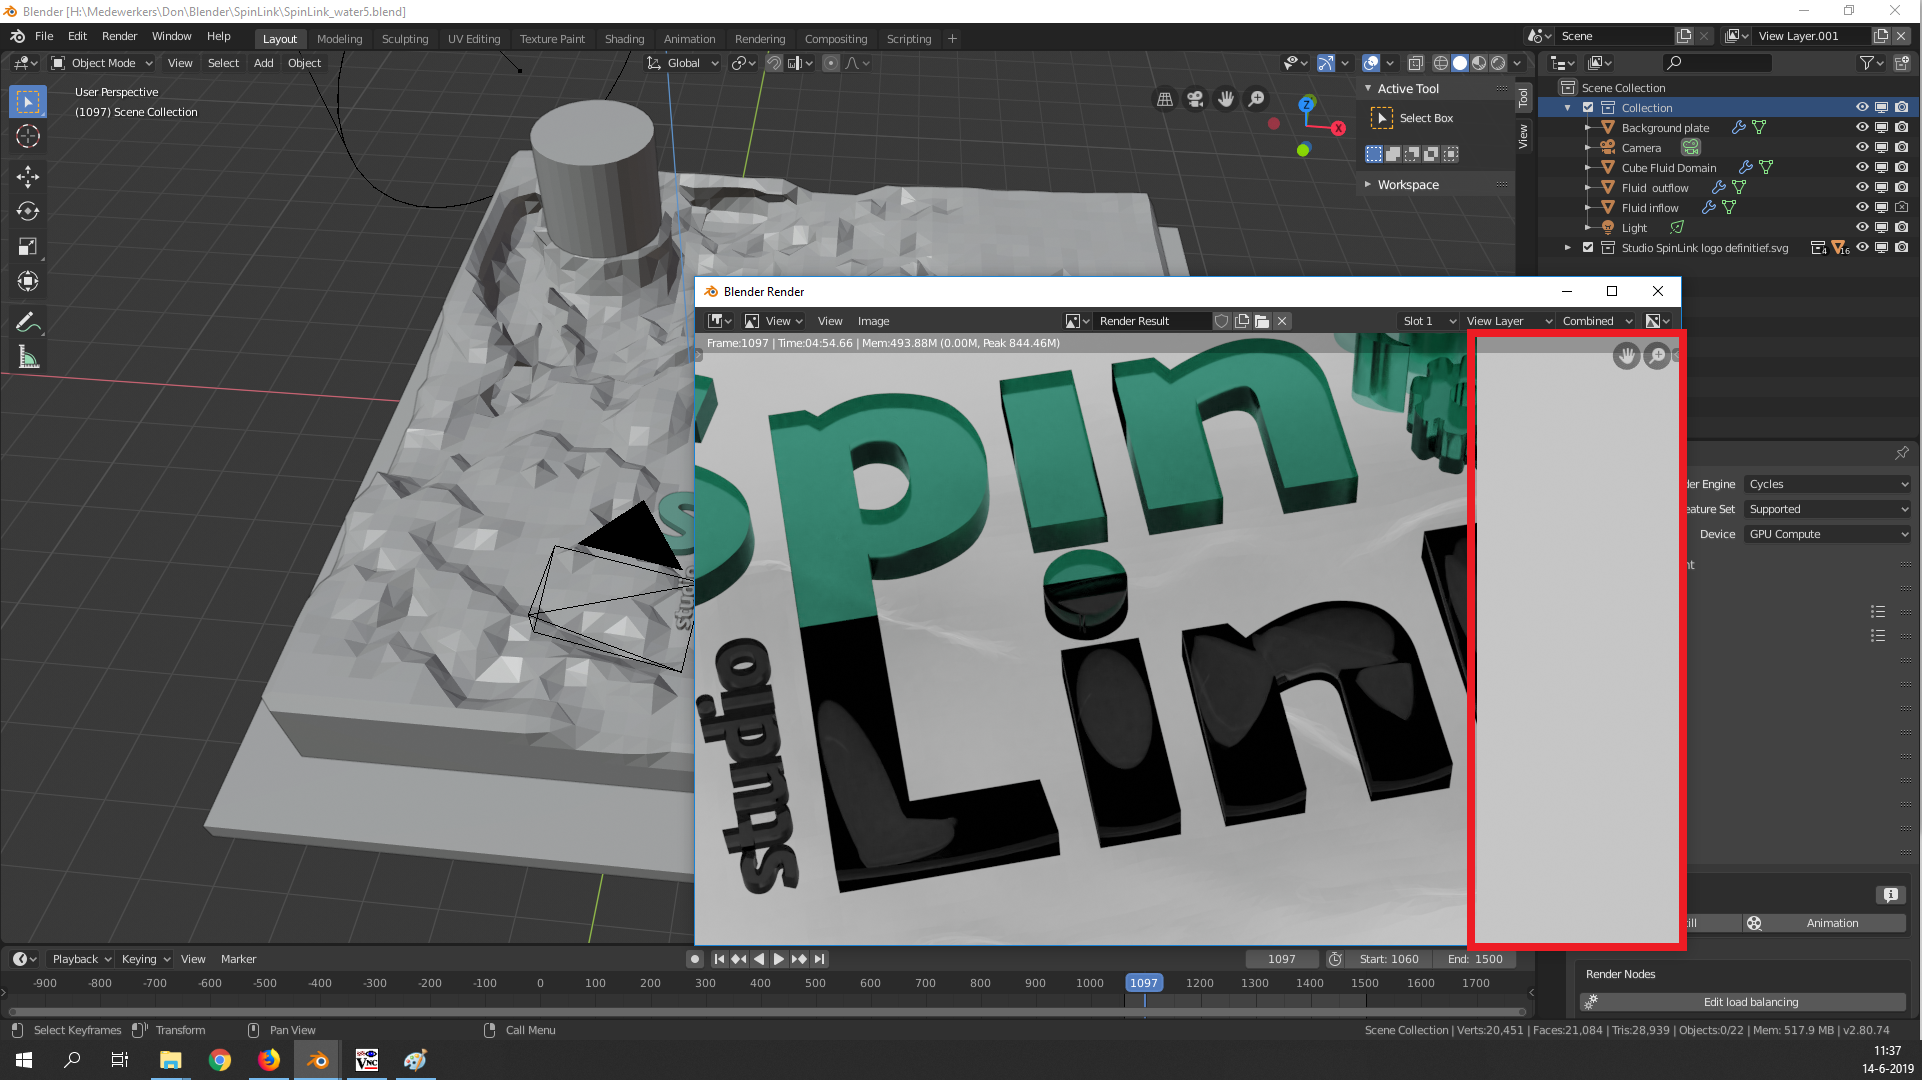Jump to the end frame
The image size is (1922, 1080).
coord(819,959)
